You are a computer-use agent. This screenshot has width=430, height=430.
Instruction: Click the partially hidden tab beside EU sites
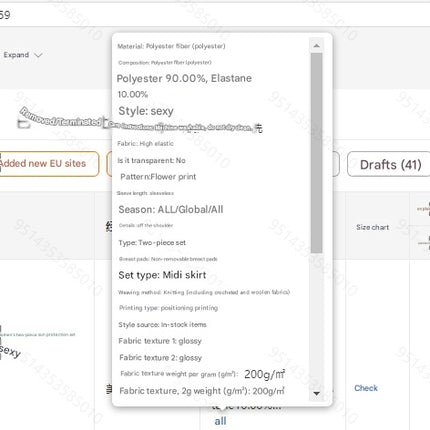click(x=109, y=164)
